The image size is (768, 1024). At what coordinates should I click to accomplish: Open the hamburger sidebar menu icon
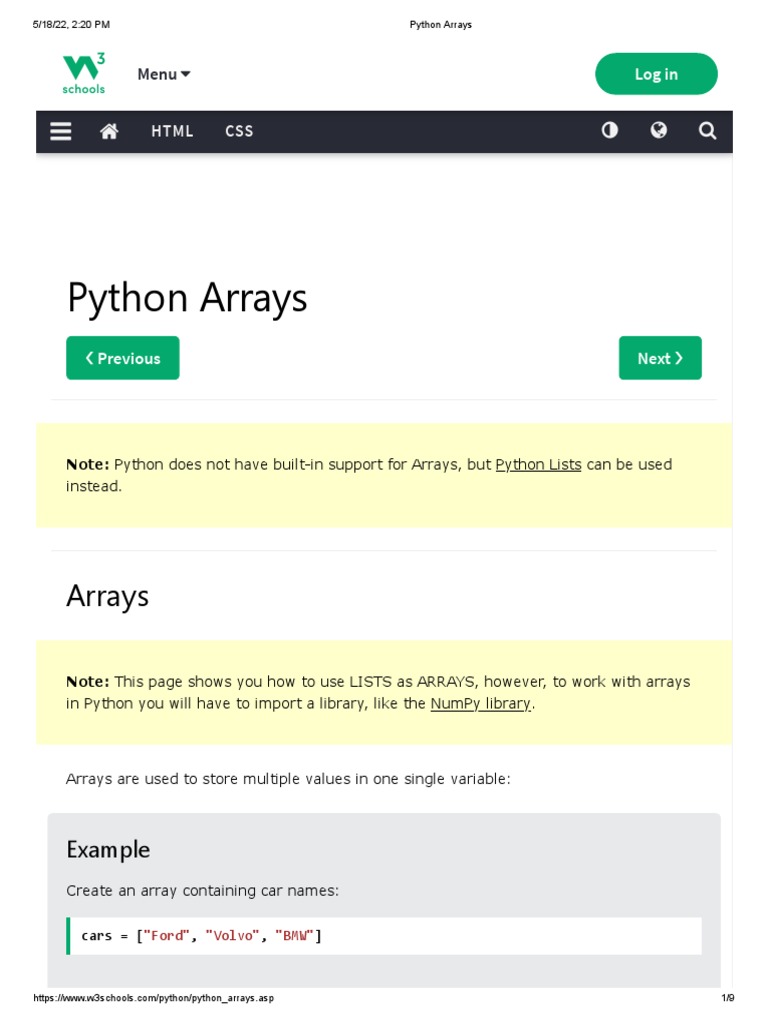[x=61, y=131]
